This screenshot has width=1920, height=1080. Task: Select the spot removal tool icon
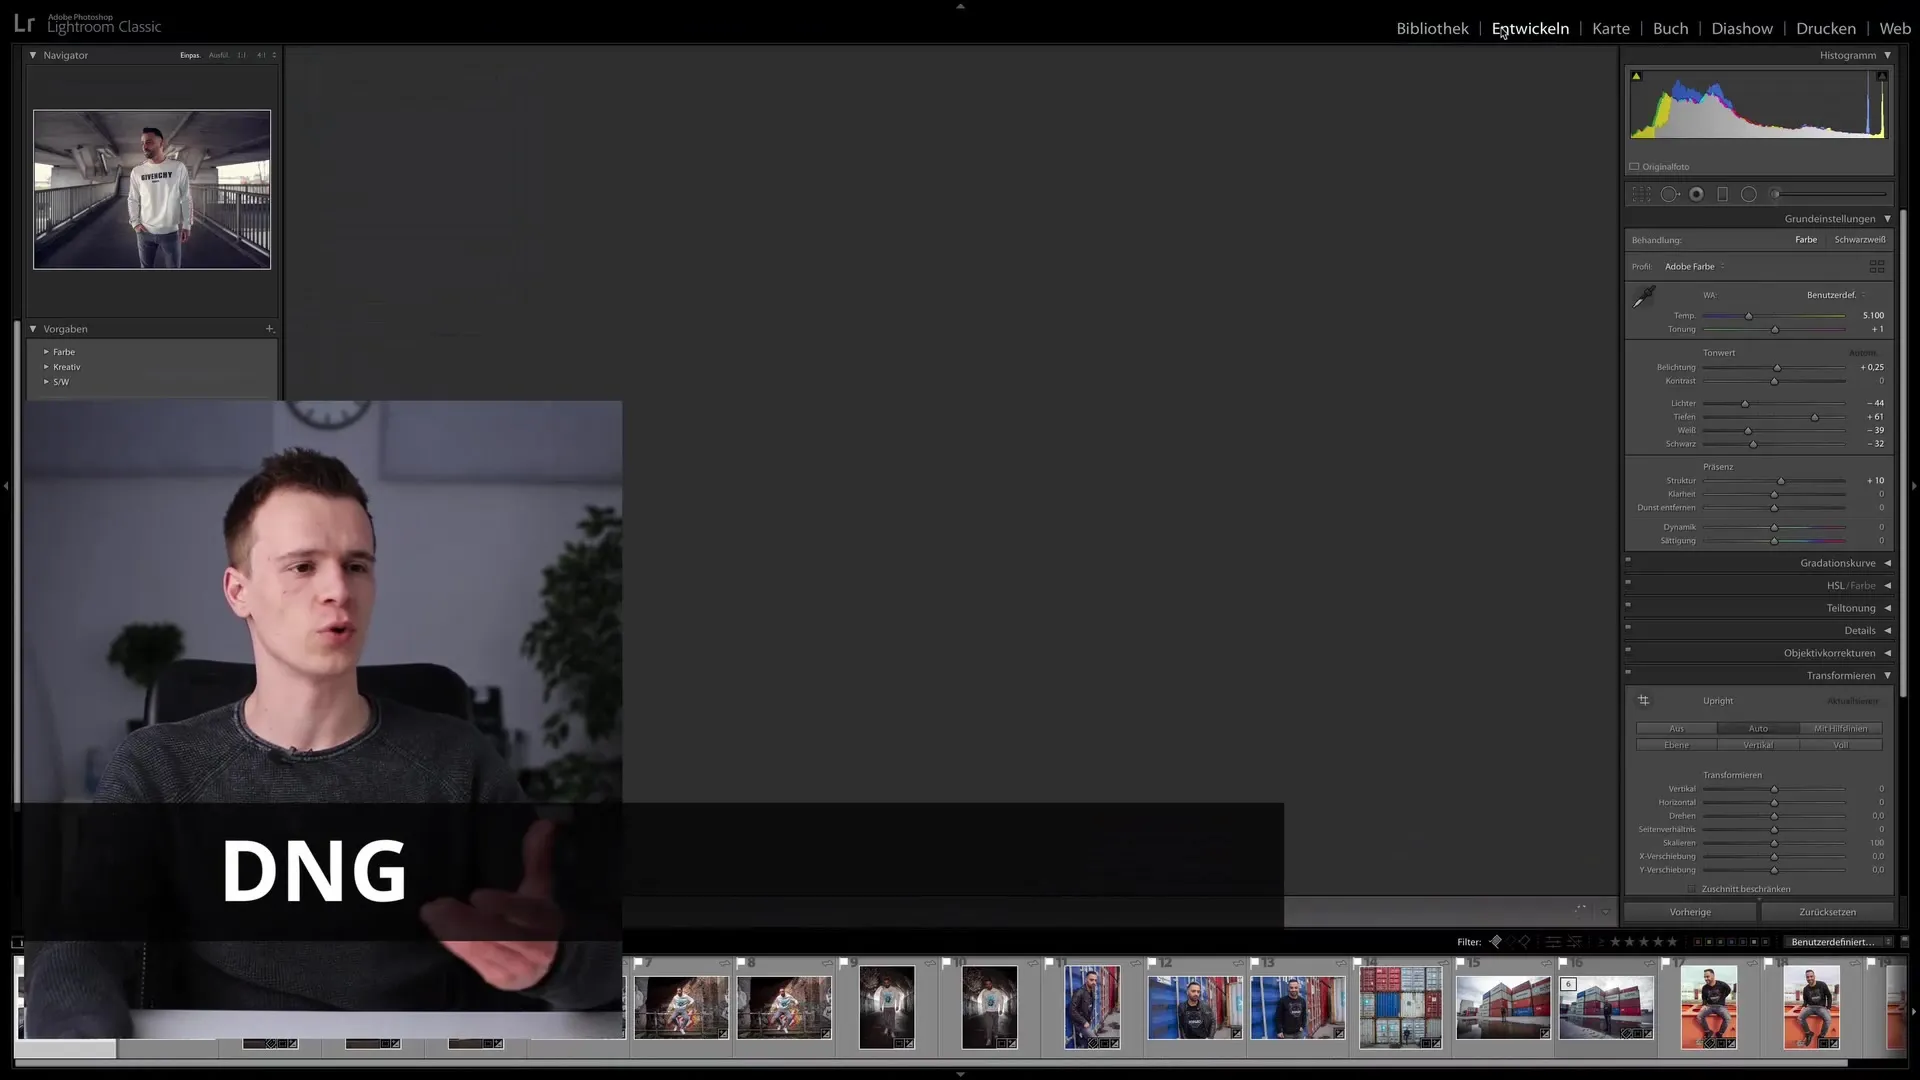[1669, 194]
